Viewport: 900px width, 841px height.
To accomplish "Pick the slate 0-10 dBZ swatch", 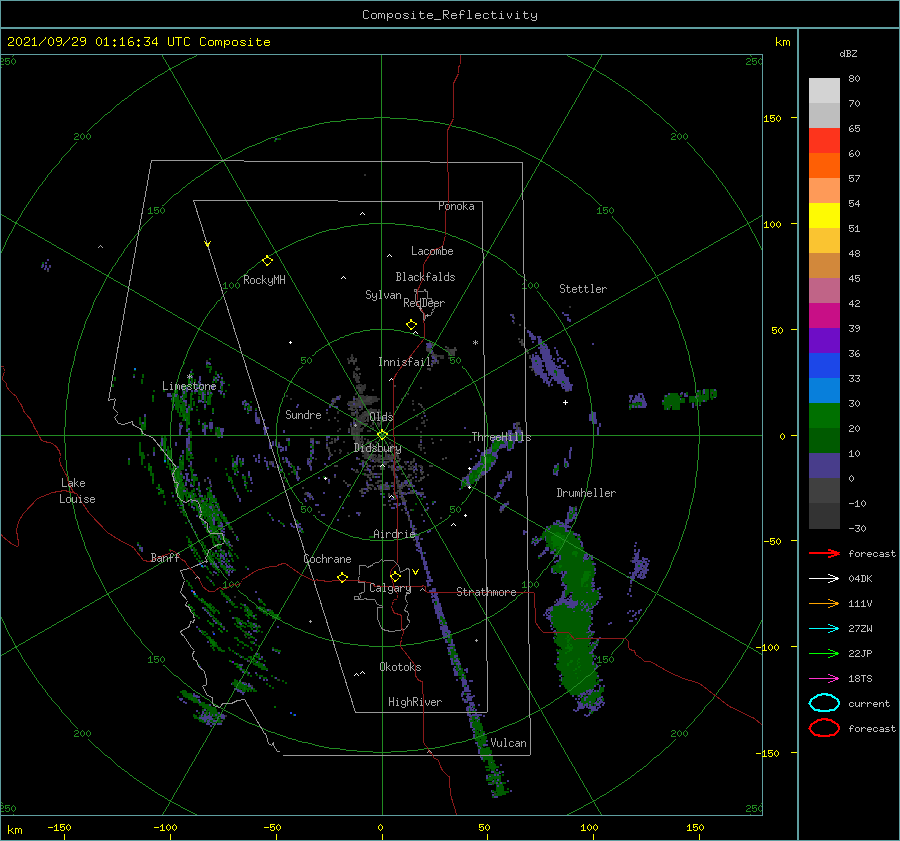I will click(824, 466).
